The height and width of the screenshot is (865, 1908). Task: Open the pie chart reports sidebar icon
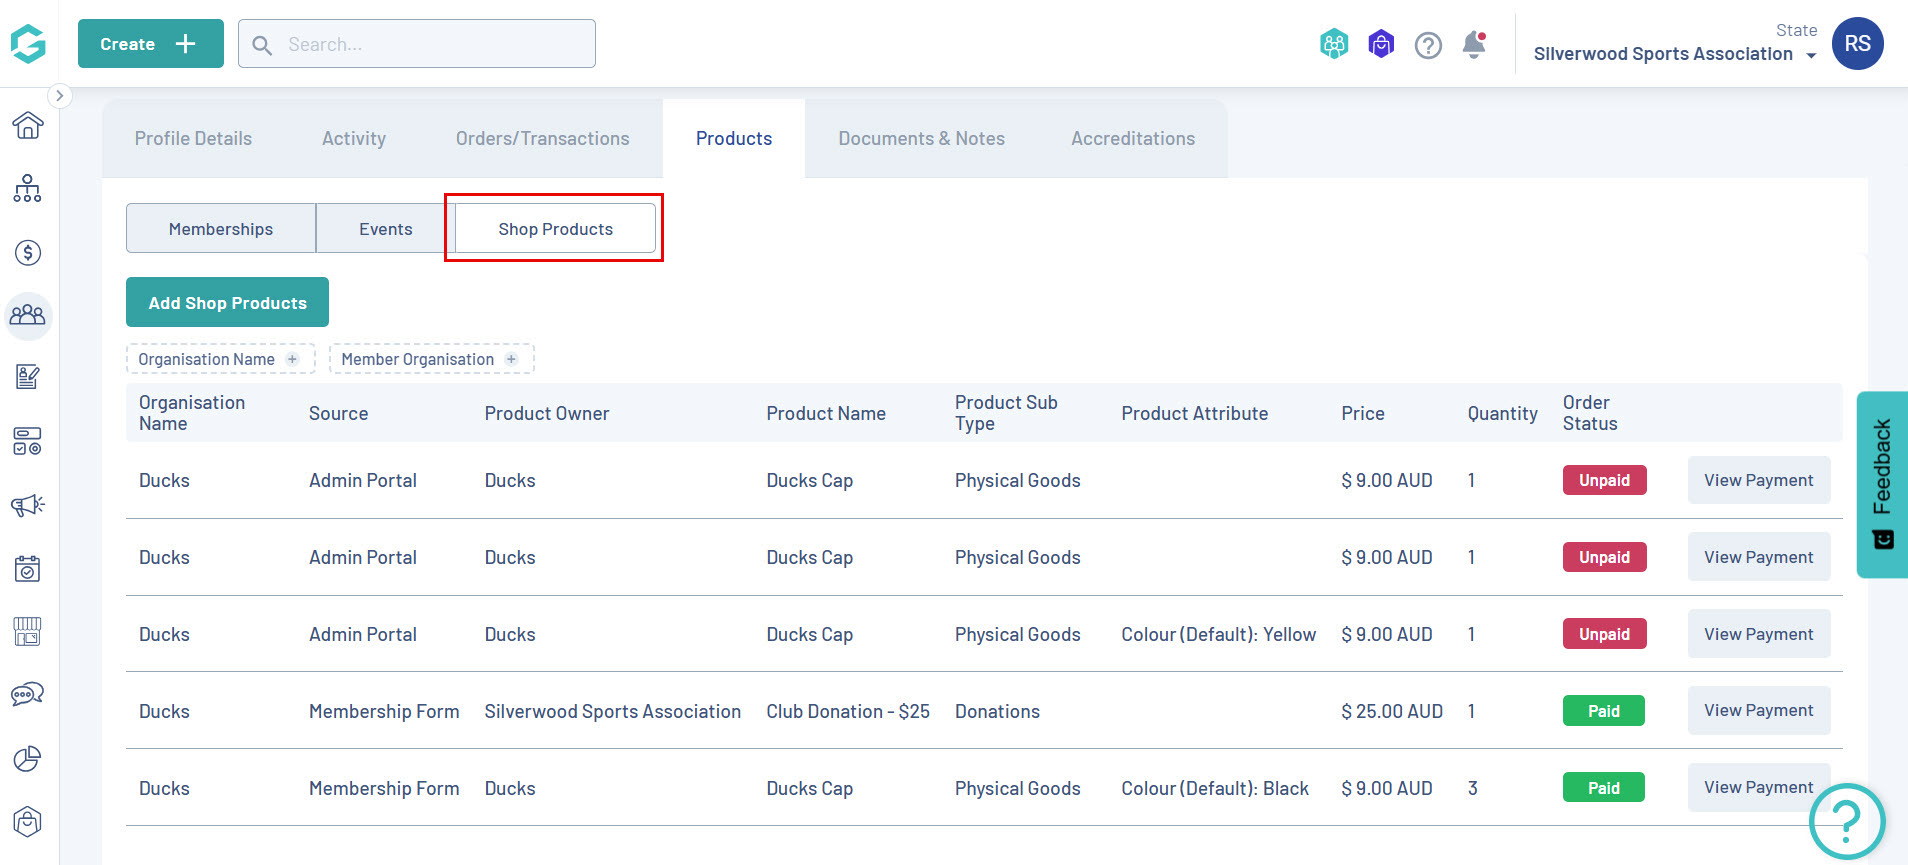coord(28,759)
